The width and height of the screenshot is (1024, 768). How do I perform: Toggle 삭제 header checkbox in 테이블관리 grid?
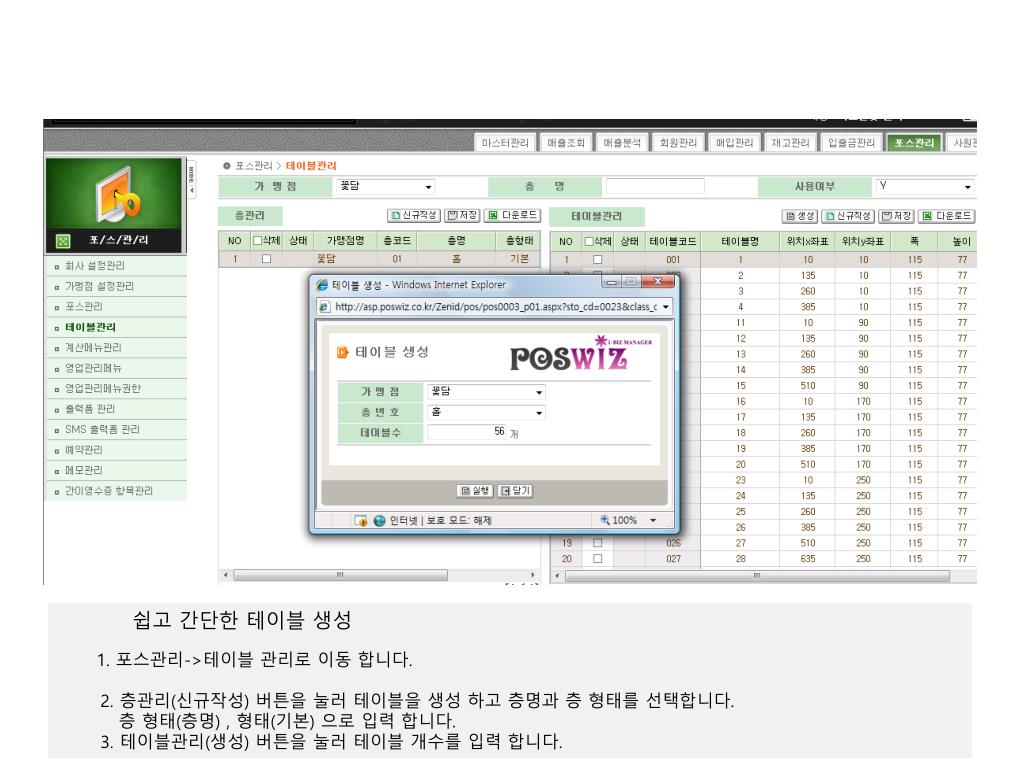(x=588, y=242)
